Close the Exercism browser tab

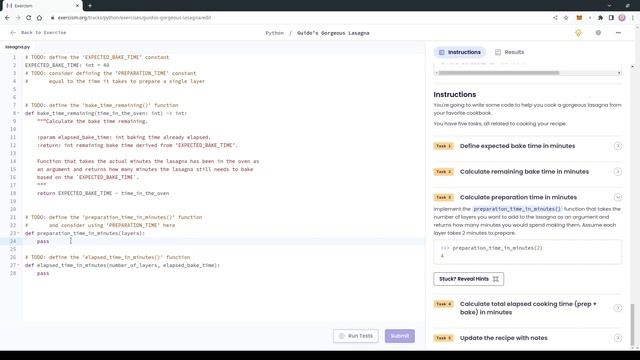78,6
